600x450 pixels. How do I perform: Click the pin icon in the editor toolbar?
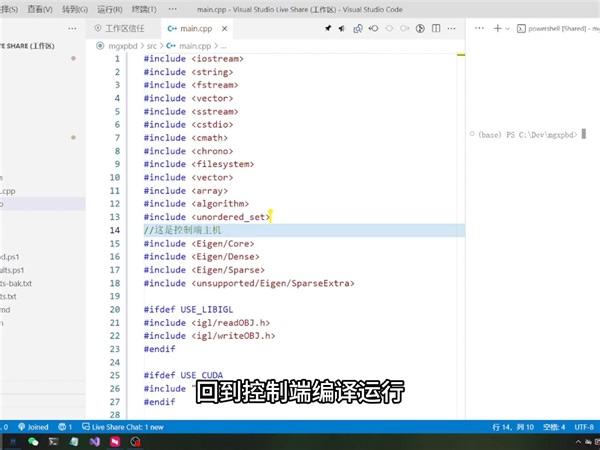coord(328,28)
